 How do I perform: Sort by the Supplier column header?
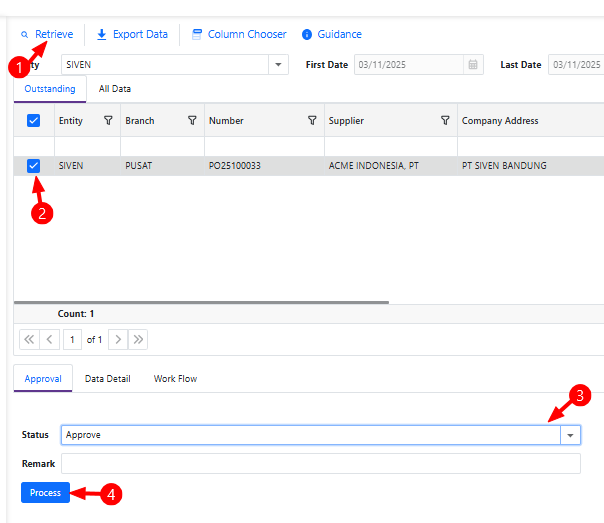(346, 121)
